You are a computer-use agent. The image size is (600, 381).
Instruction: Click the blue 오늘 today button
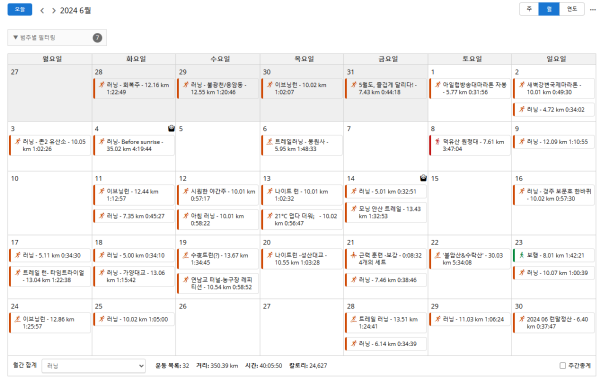20,10
